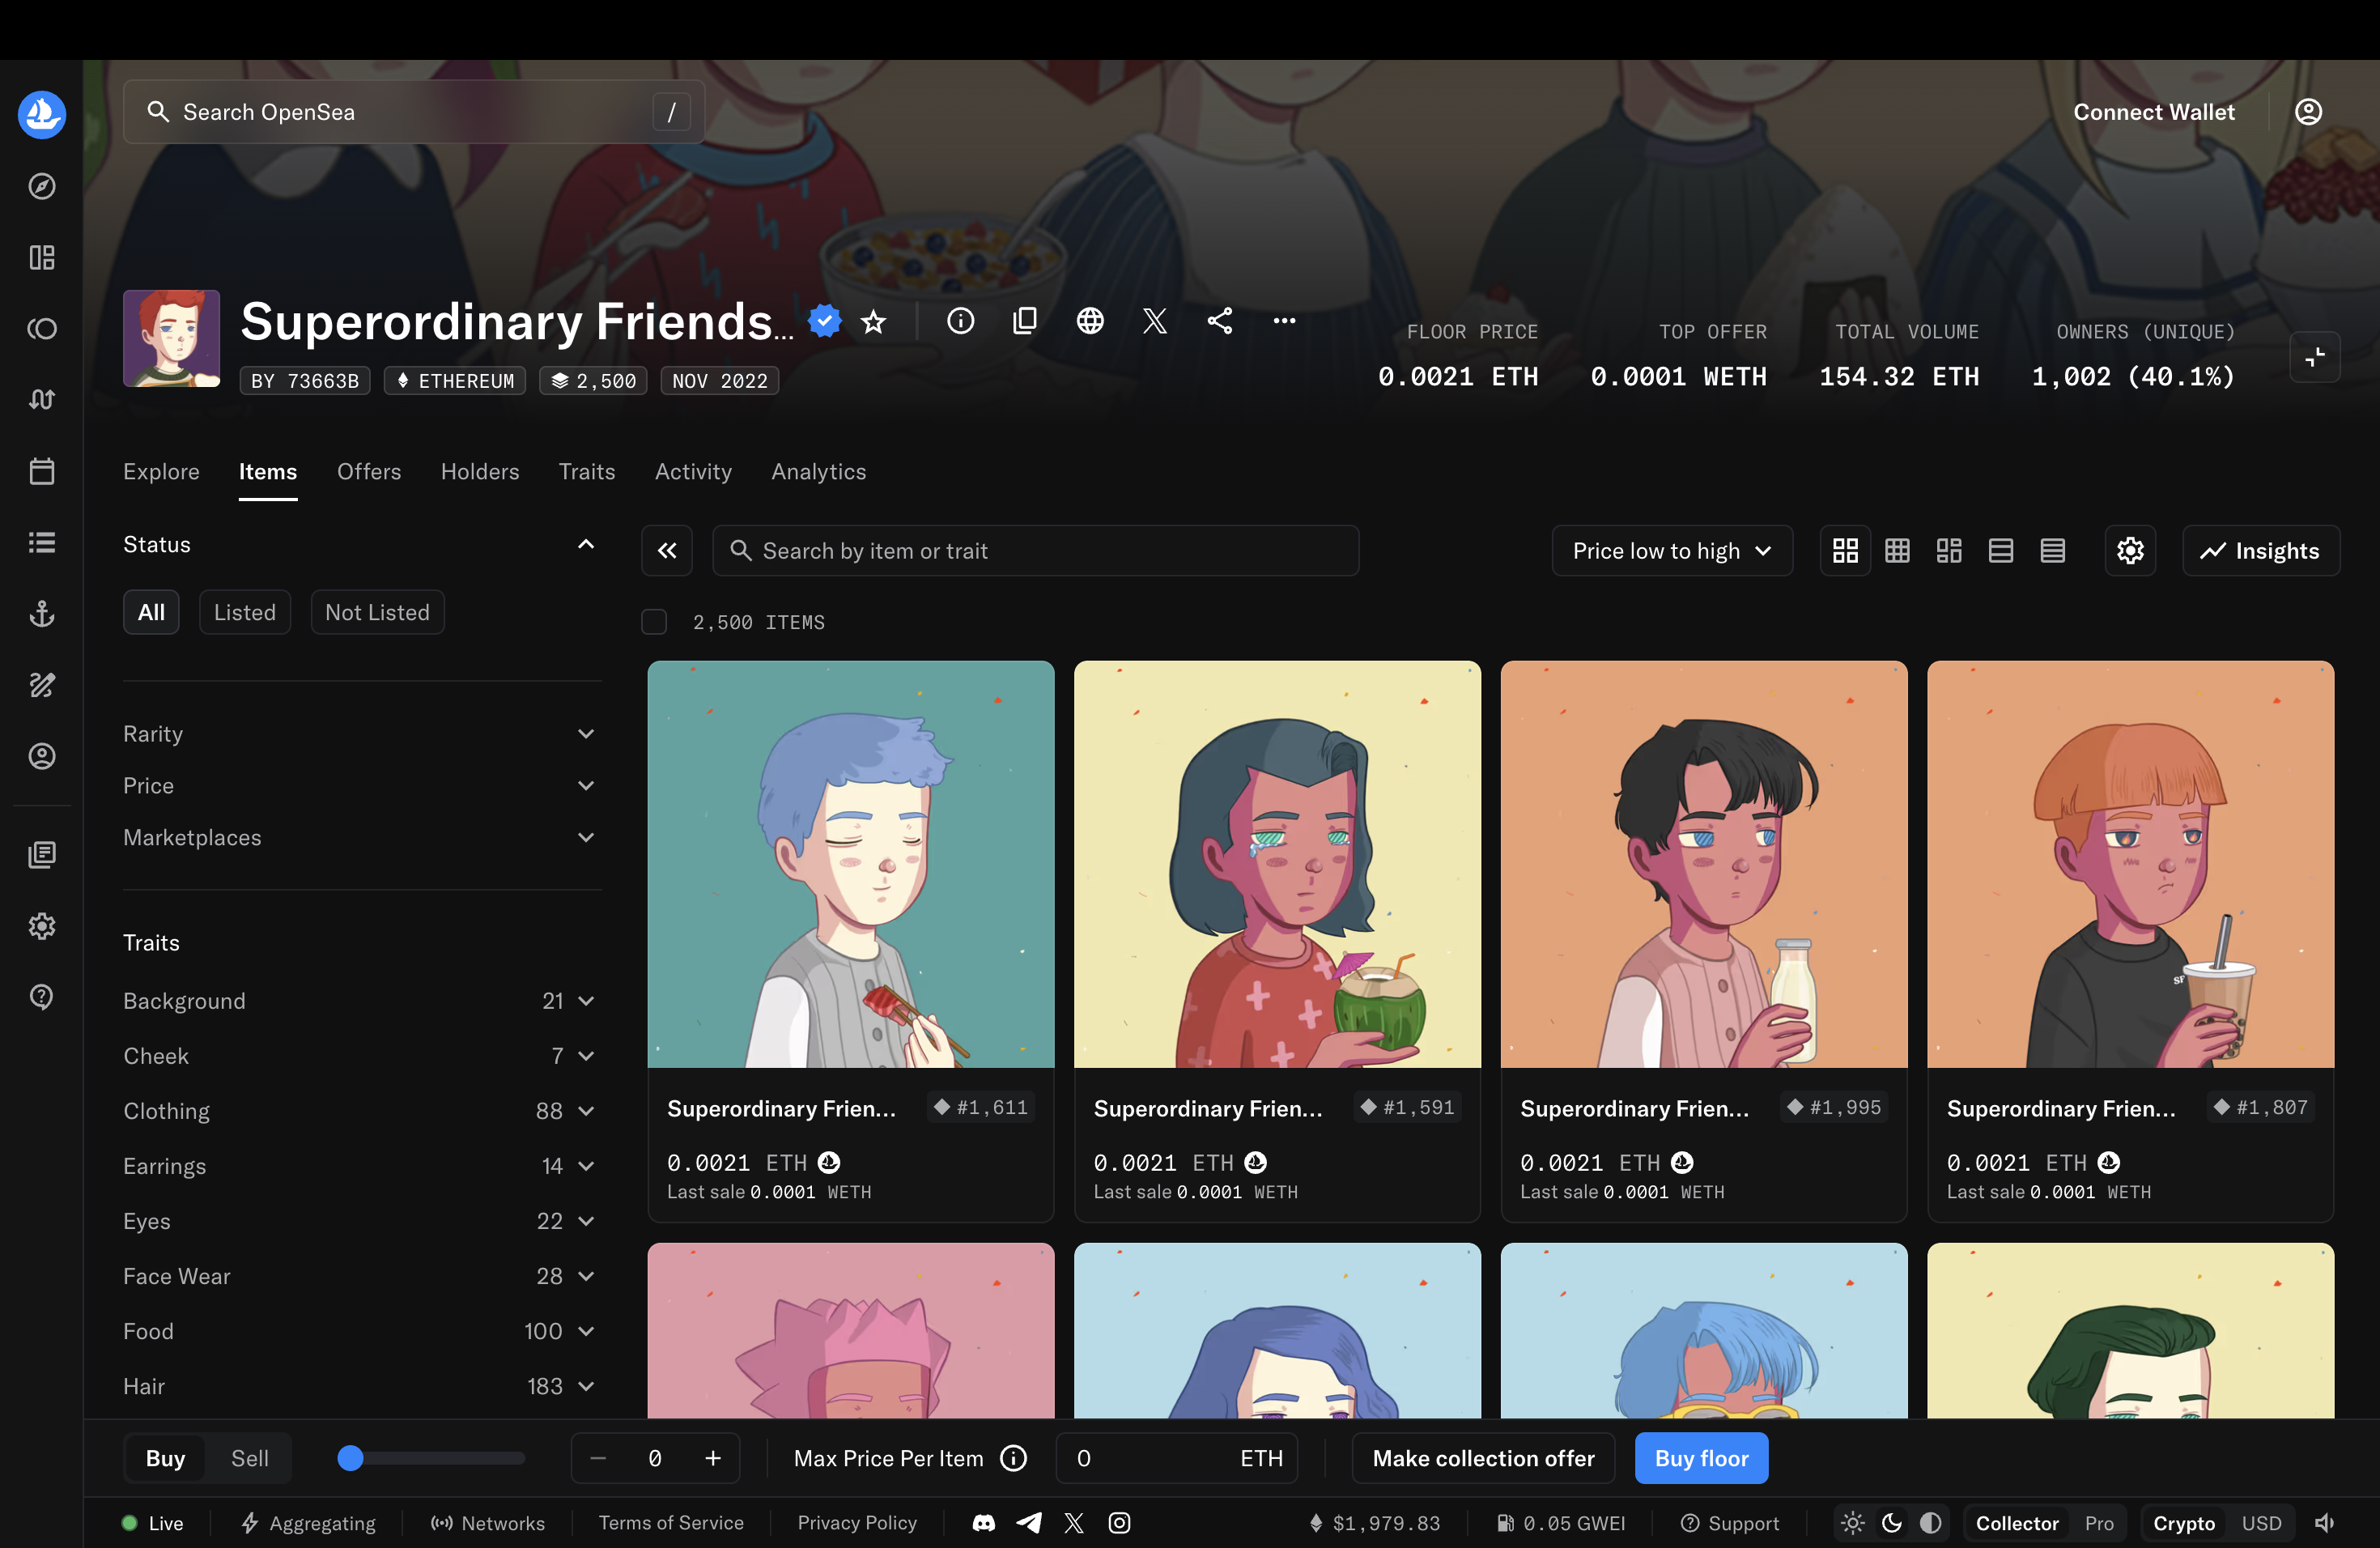Open Instagram link in footer
Image resolution: width=2380 pixels, height=1548 pixels.
pos(1120,1523)
